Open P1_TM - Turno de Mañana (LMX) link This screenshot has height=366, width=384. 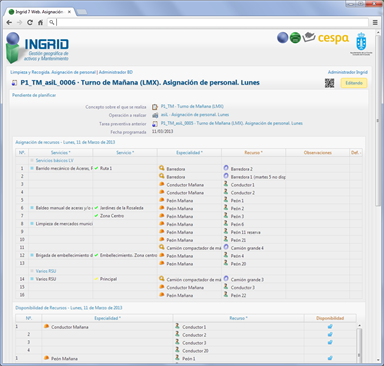[192, 107]
